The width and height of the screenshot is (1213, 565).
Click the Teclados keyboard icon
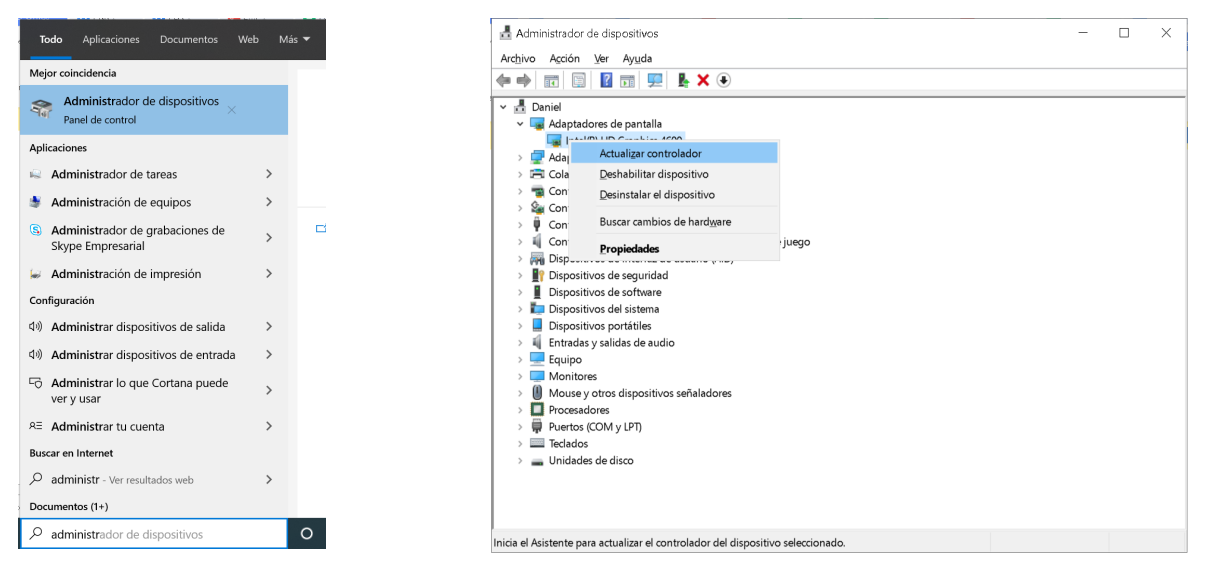pyautogui.click(x=537, y=443)
